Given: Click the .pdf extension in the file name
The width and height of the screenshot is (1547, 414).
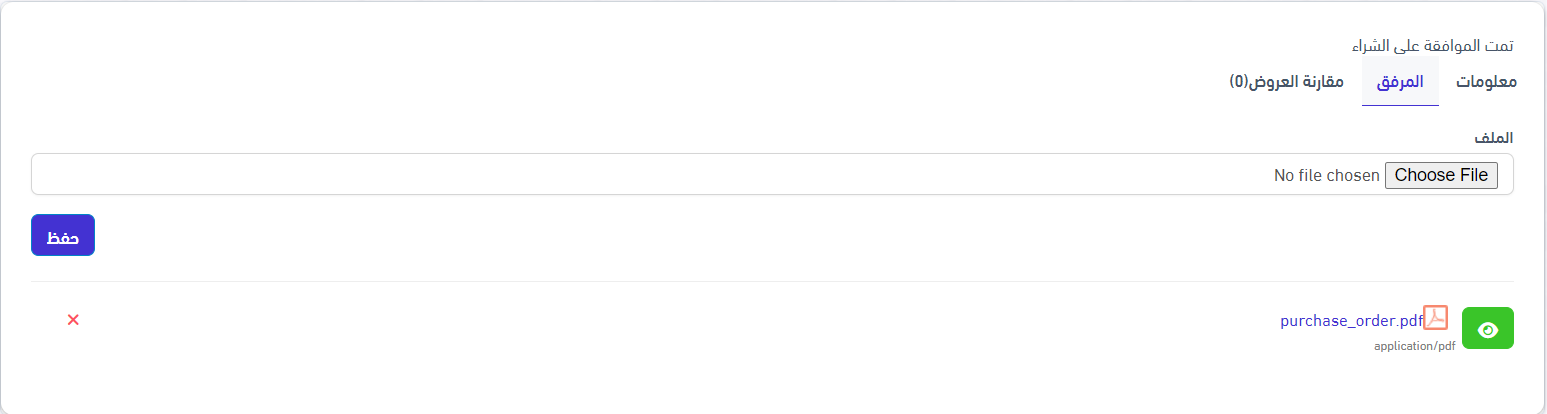Looking at the screenshot, I should 1411,321.
